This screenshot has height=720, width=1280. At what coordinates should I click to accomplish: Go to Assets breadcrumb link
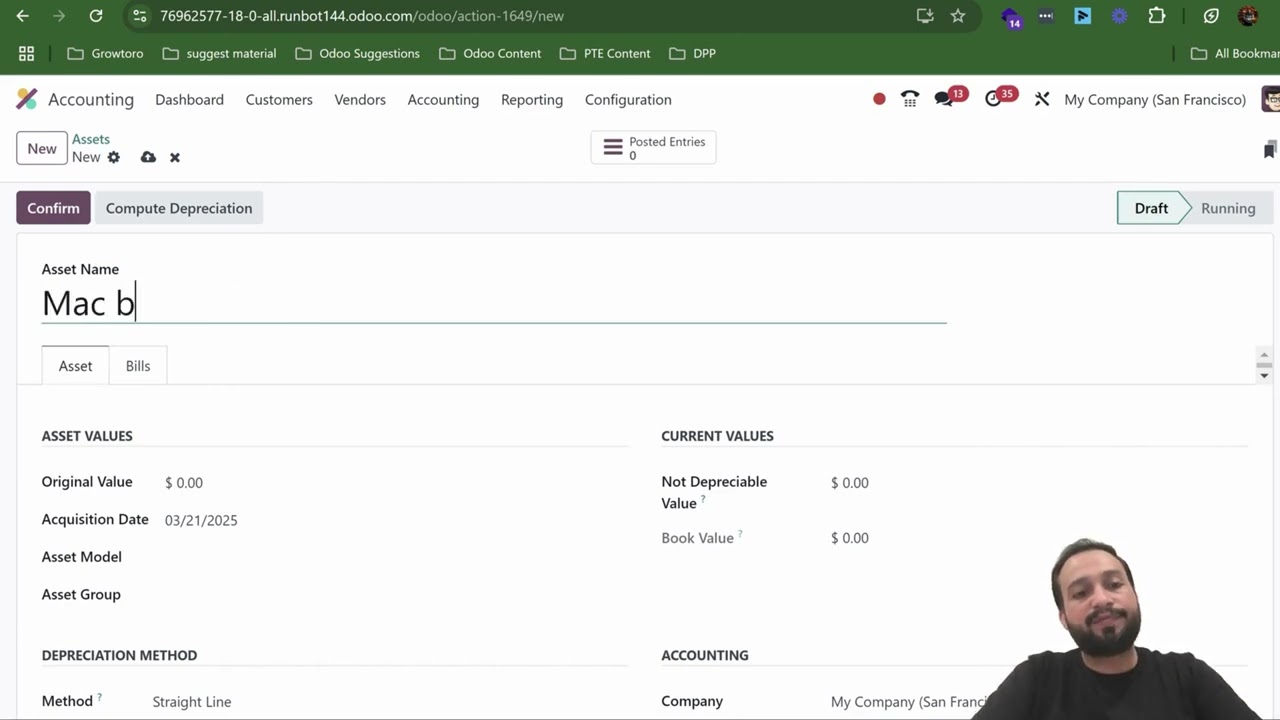[x=91, y=139]
